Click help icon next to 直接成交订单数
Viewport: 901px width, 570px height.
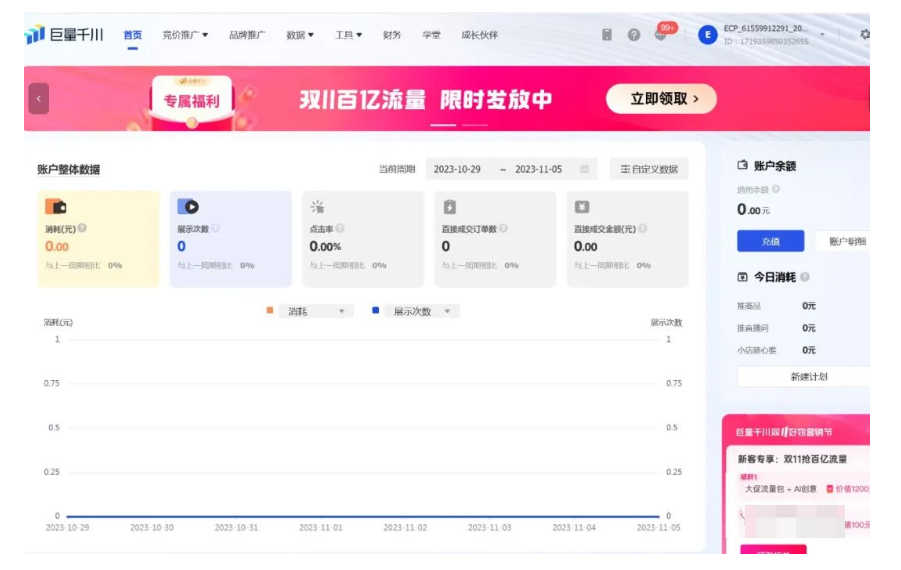coord(503,228)
